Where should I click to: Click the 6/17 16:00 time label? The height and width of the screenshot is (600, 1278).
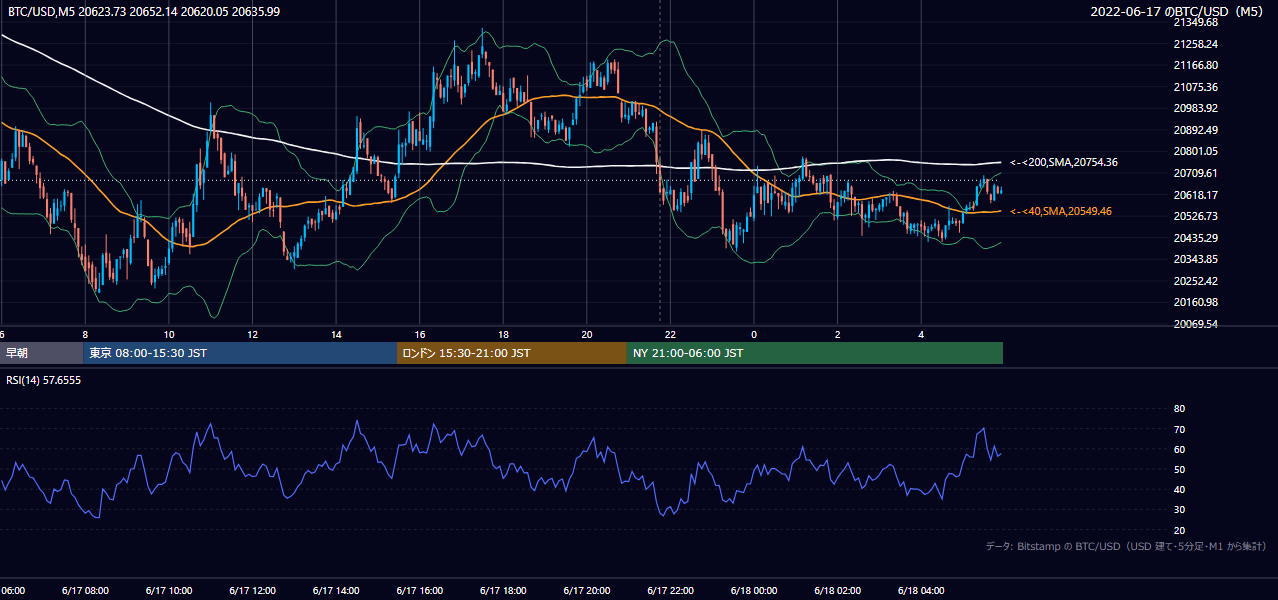coord(419,590)
